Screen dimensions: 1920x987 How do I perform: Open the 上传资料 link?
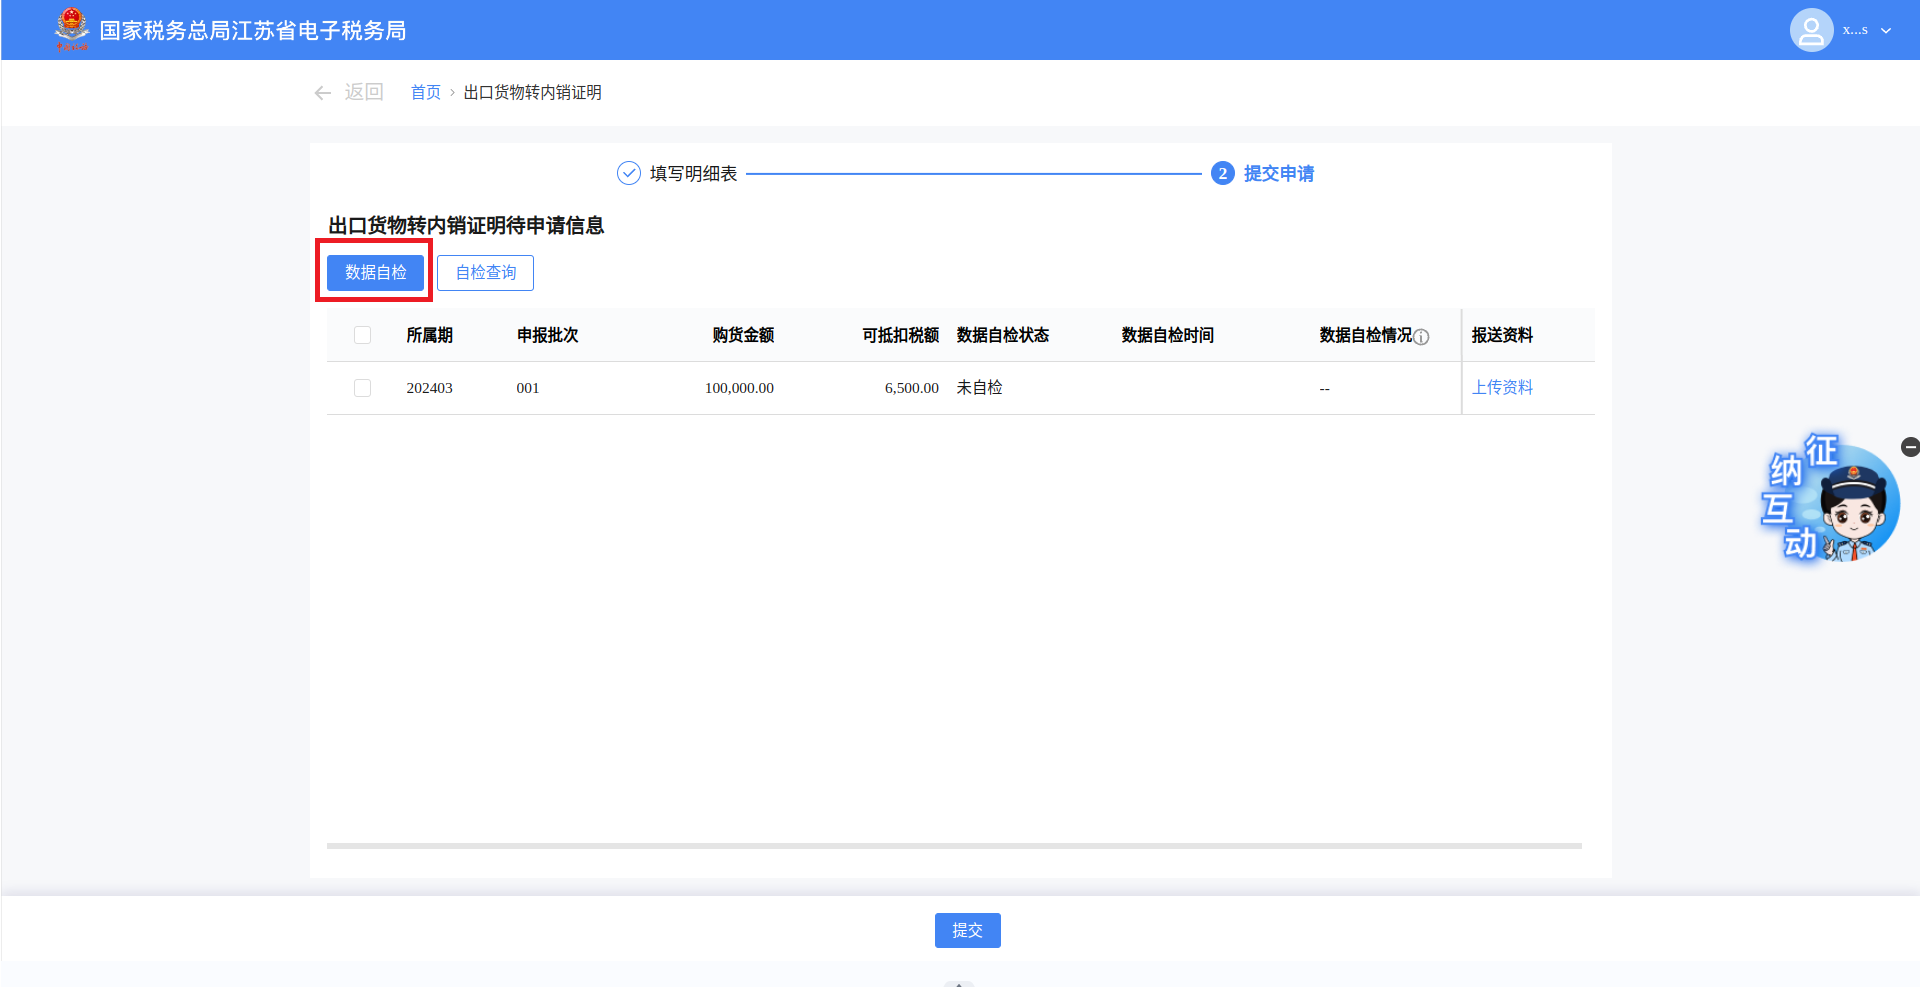click(x=1502, y=388)
